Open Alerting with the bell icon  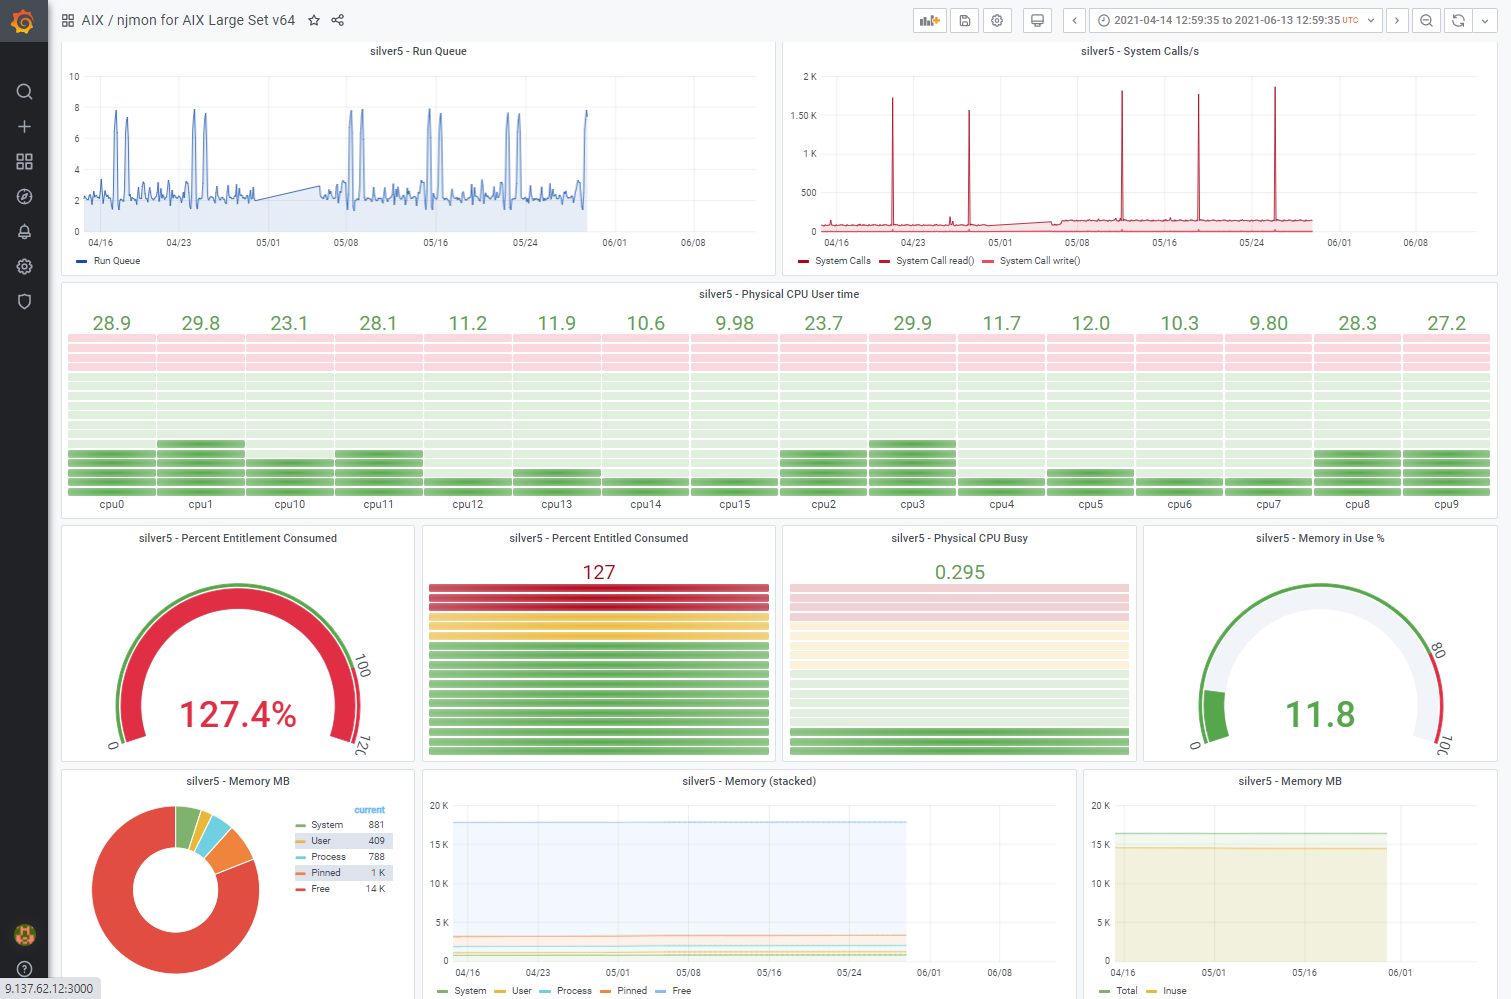[24, 232]
